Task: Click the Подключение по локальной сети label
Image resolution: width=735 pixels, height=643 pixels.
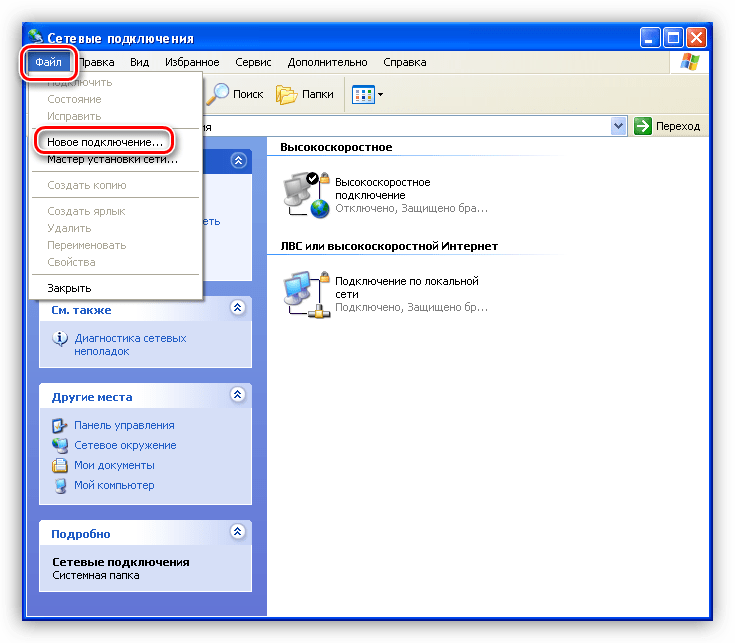Action: click(x=407, y=287)
